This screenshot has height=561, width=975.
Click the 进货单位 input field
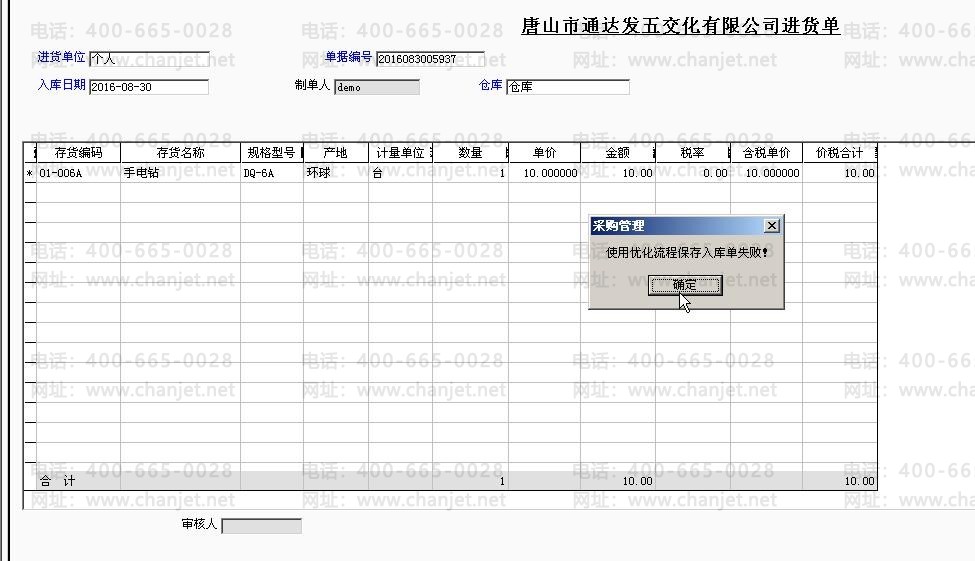[x=149, y=59]
